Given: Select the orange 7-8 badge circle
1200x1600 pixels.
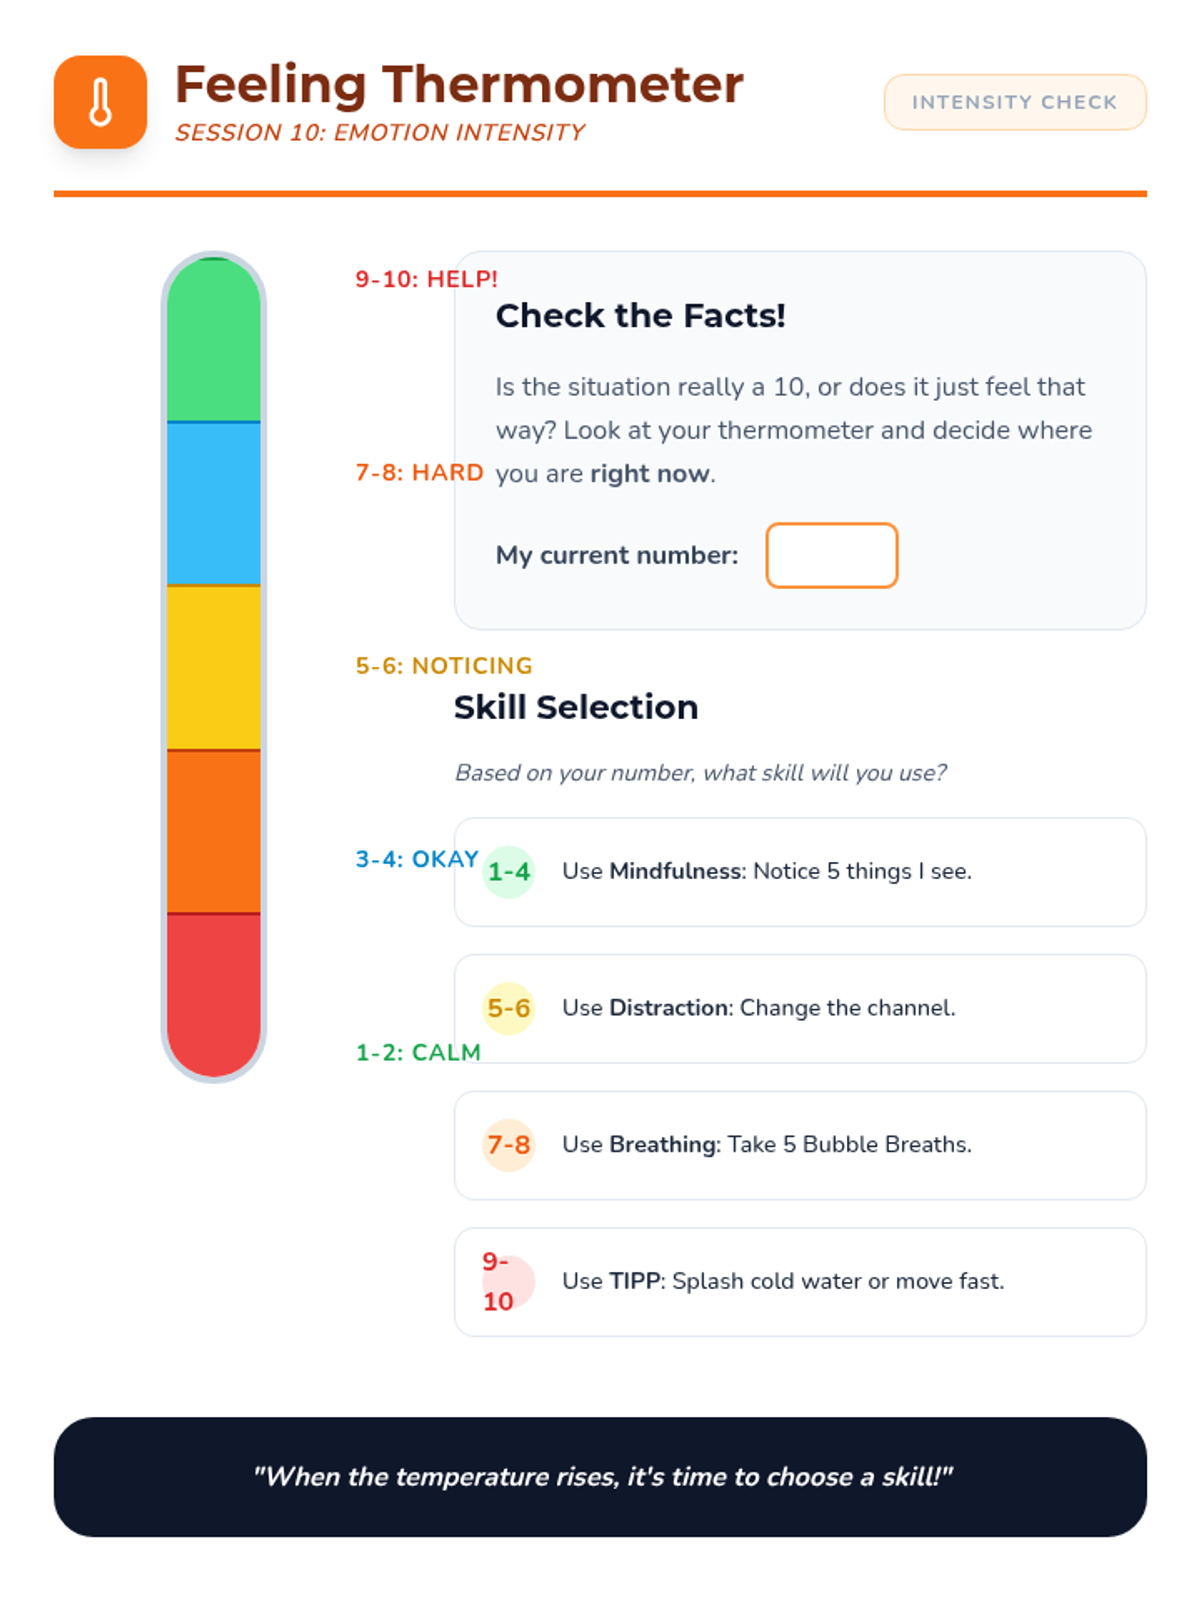Looking at the screenshot, I should pyautogui.click(x=509, y=1145).
